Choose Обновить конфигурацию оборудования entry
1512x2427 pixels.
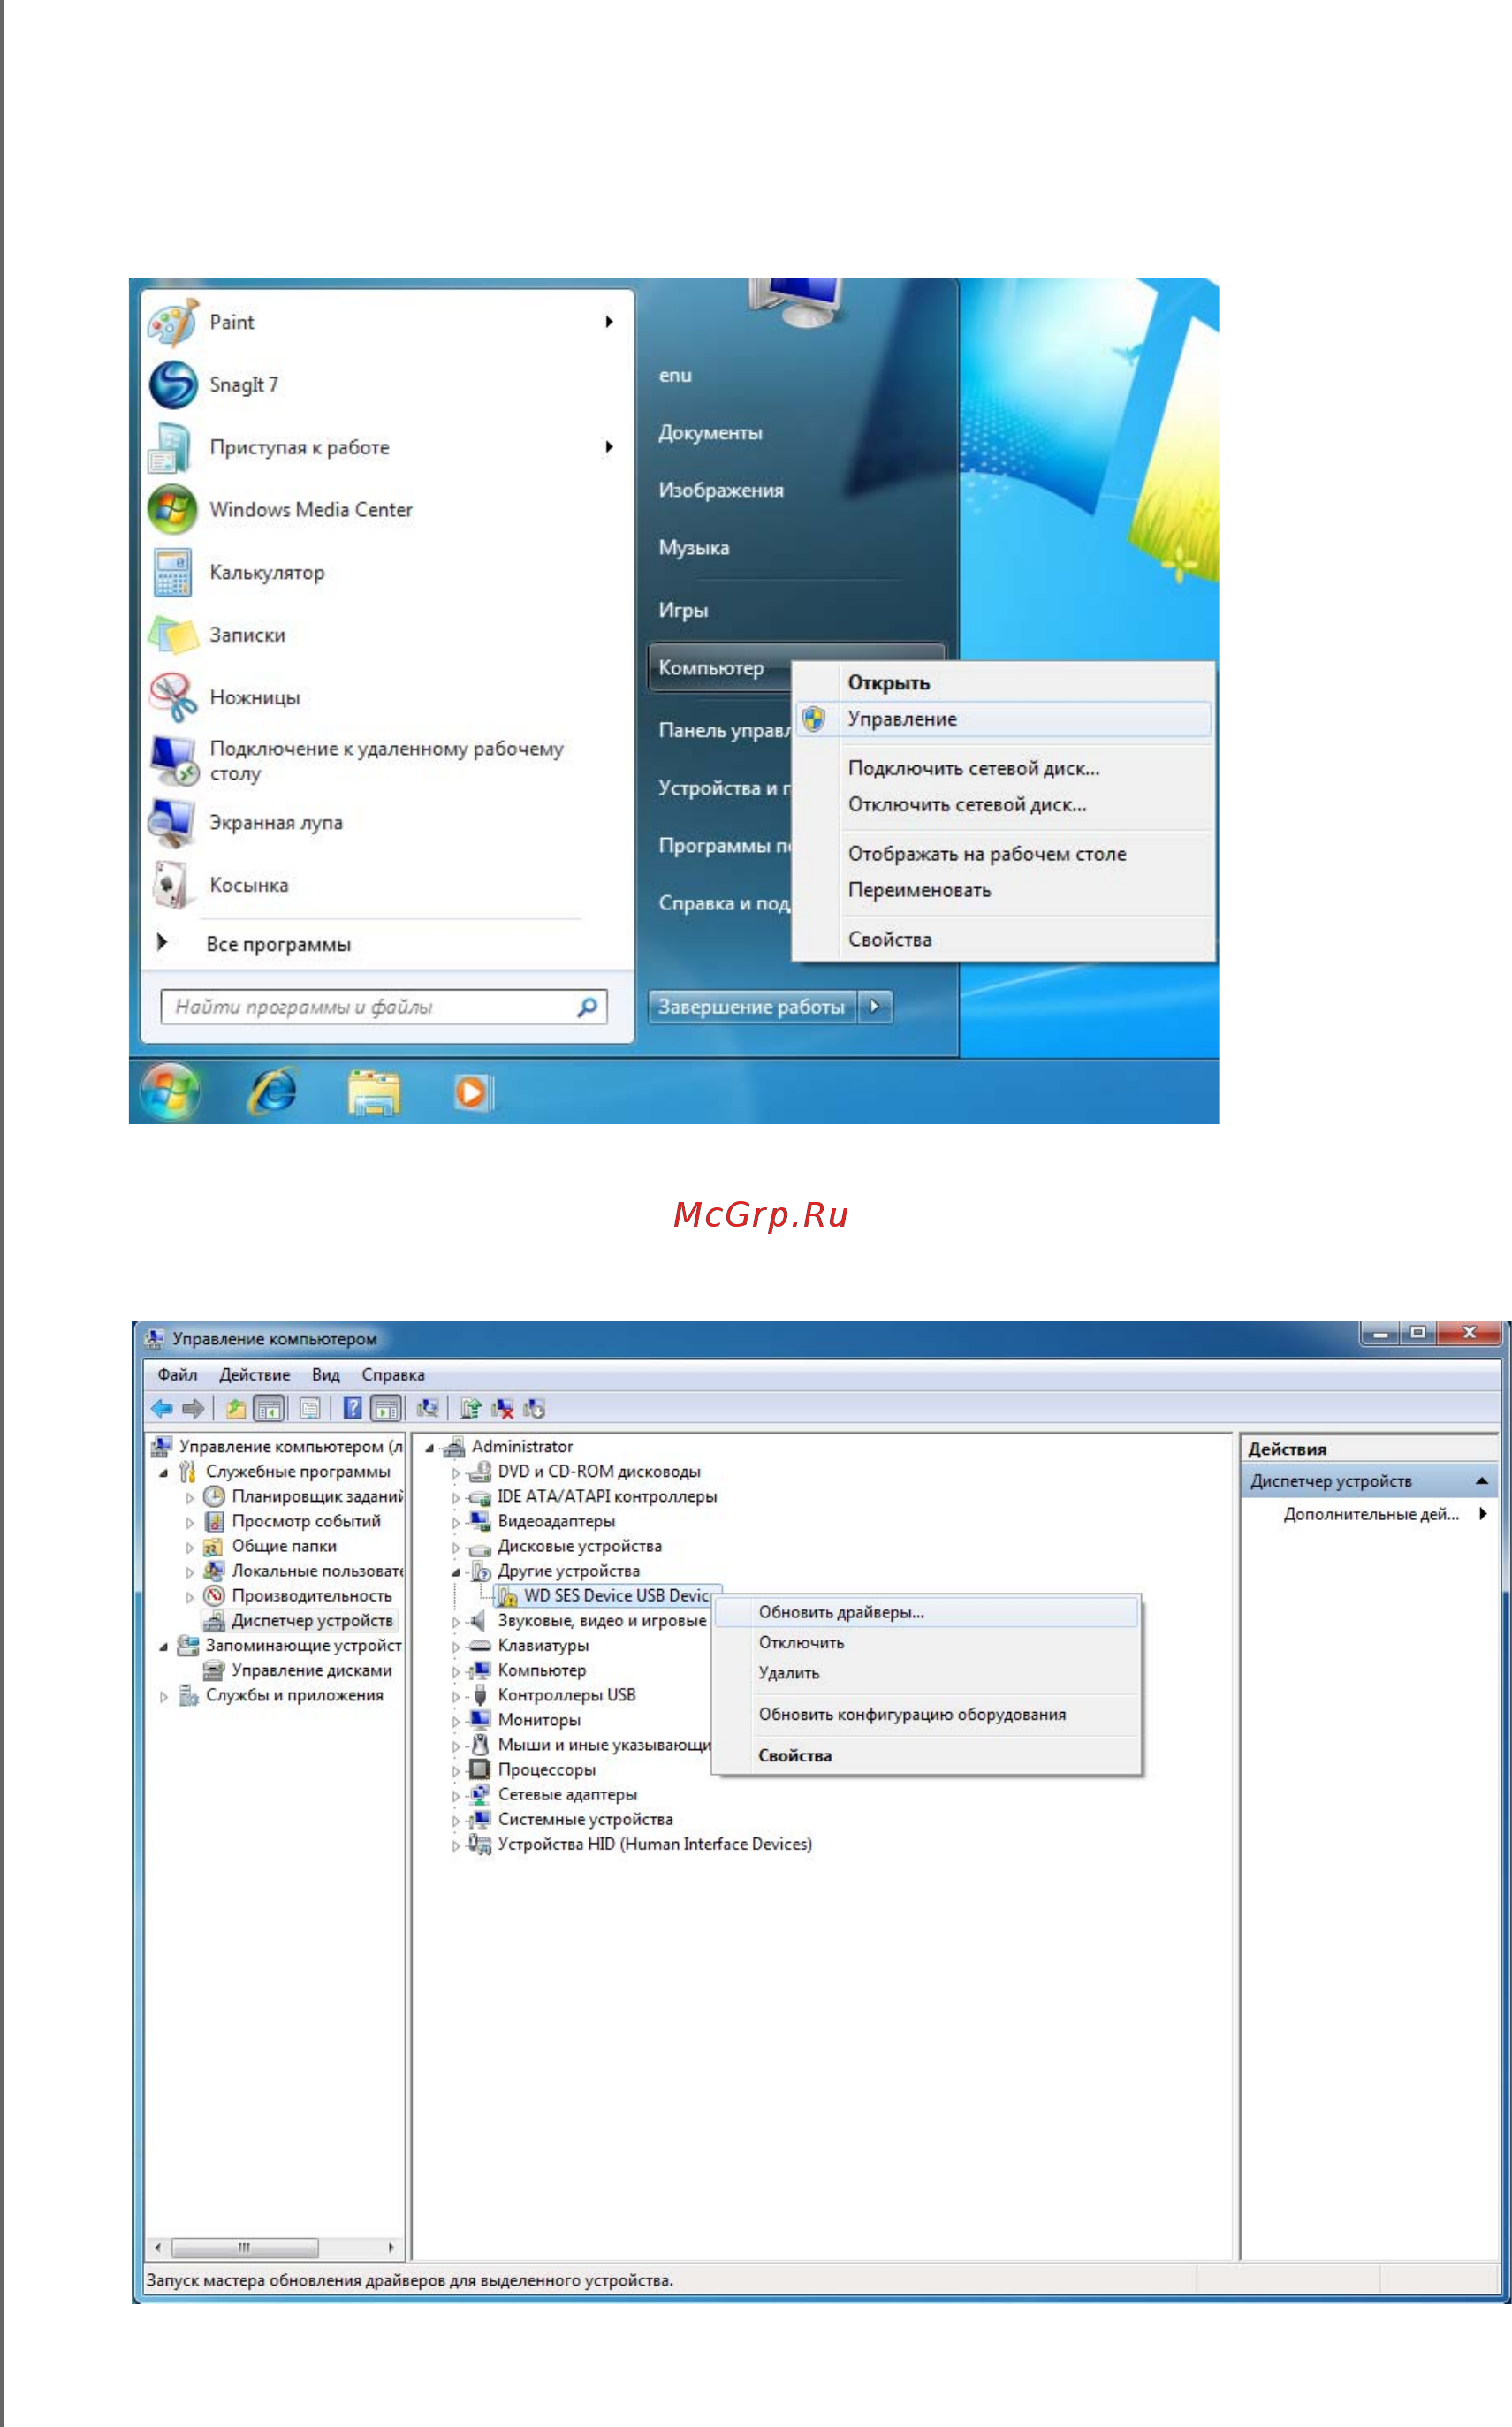927,1714
